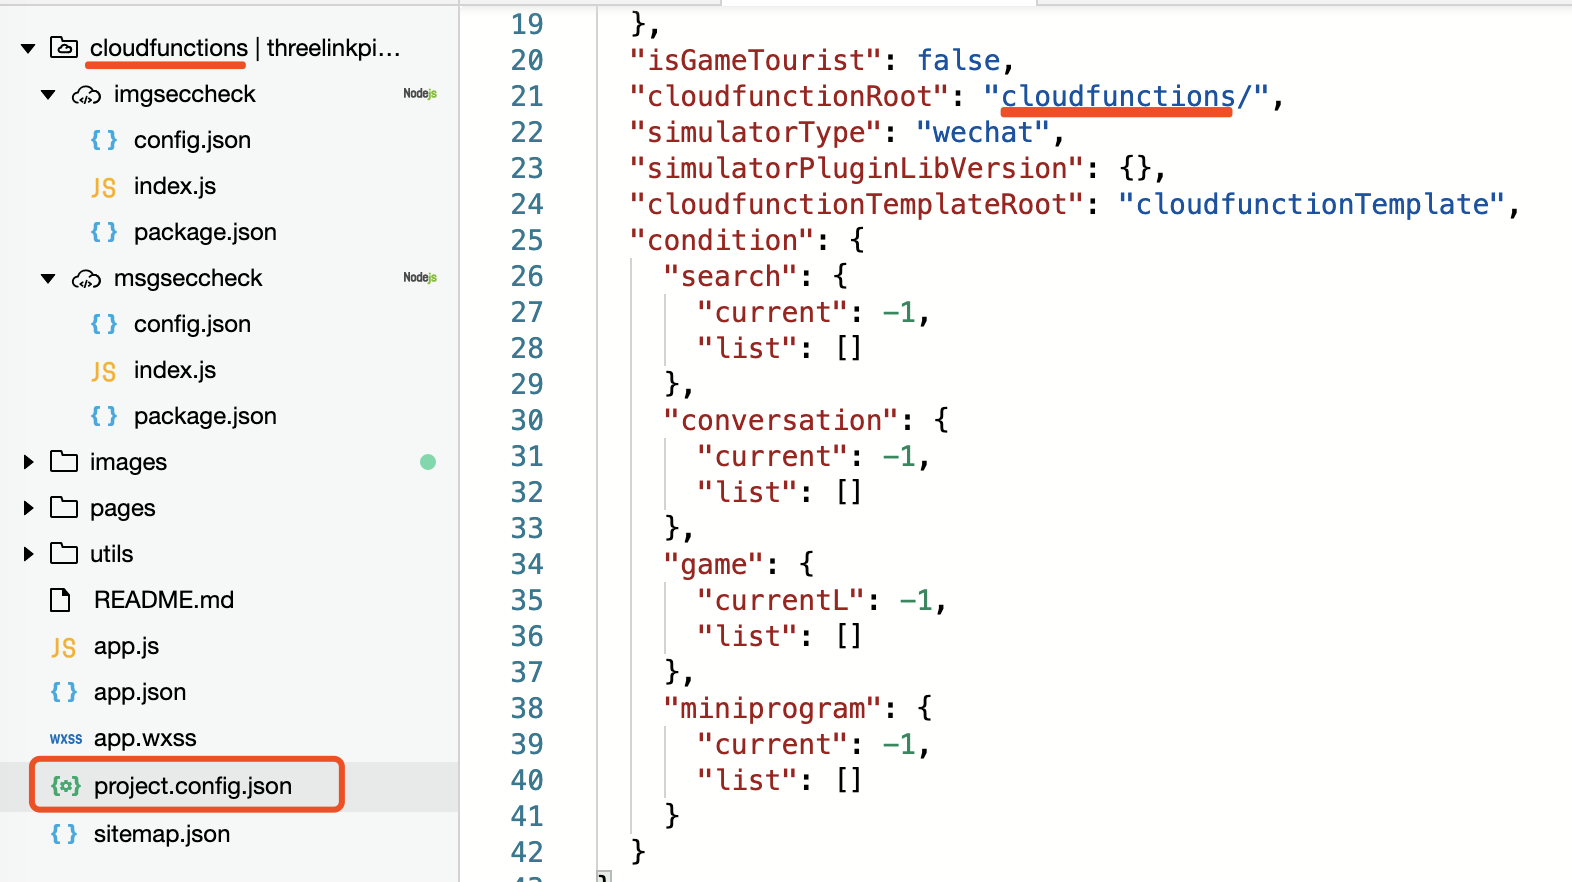
Task: Click line number 21 in the gutter
Action: (527, 96)
